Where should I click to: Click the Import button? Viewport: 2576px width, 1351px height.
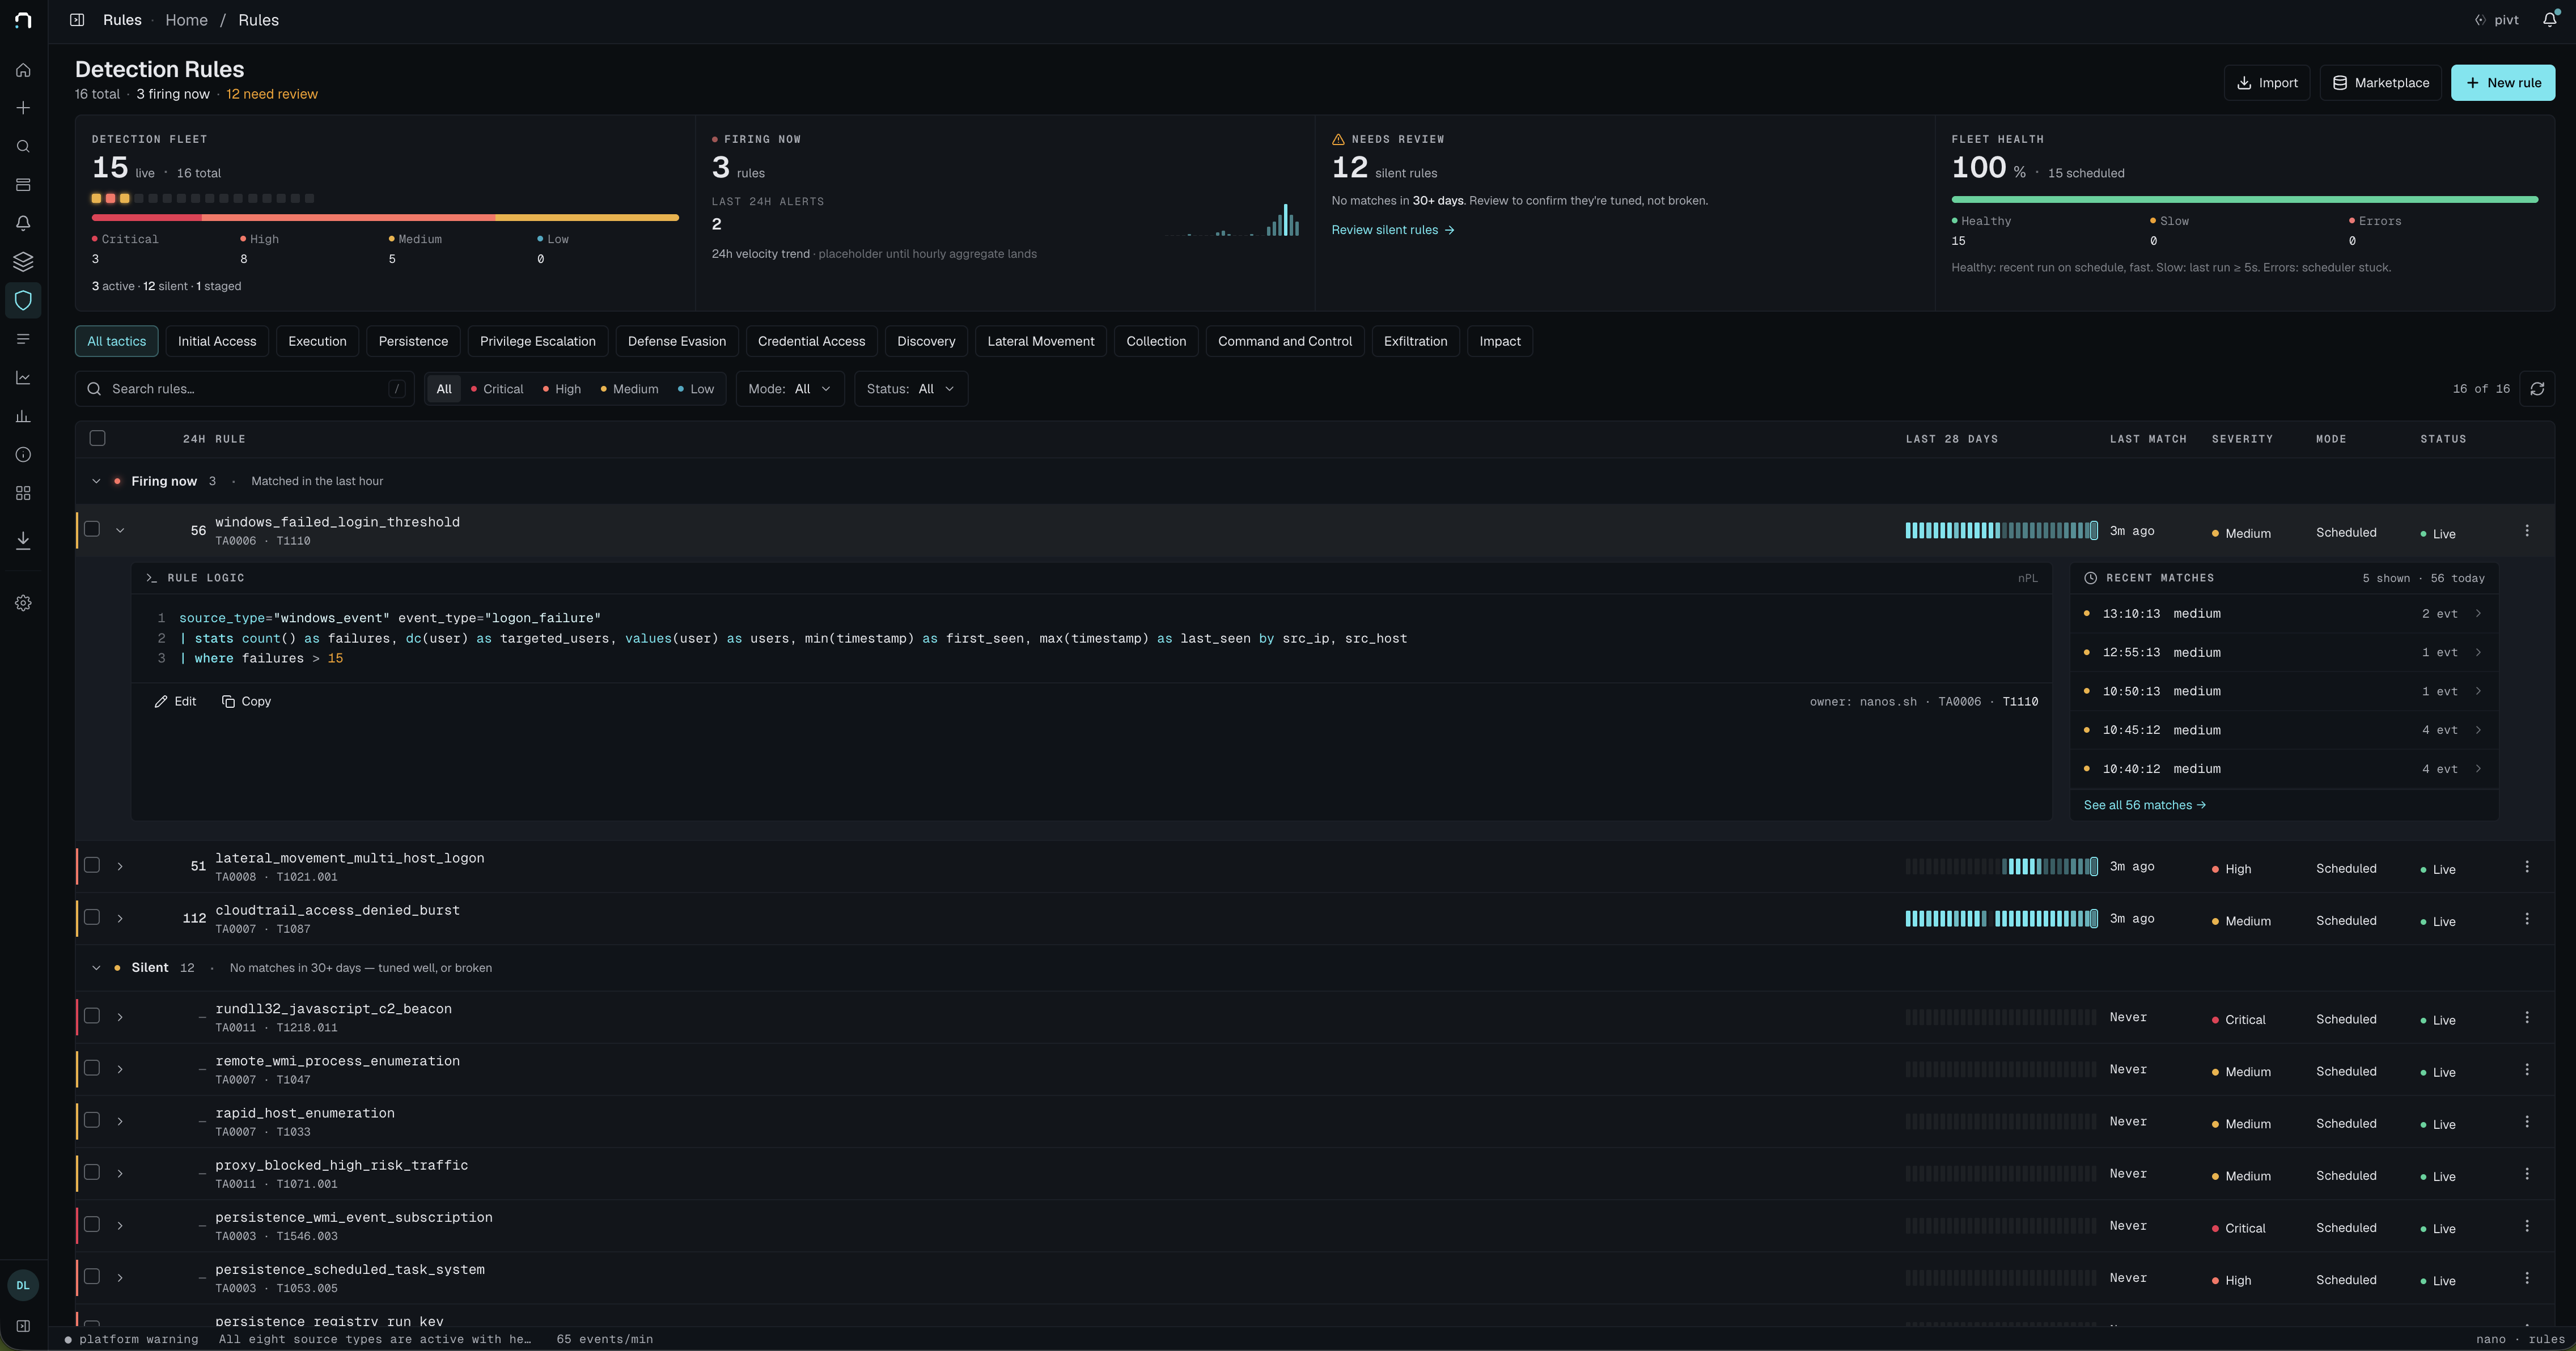point(2267,83)
